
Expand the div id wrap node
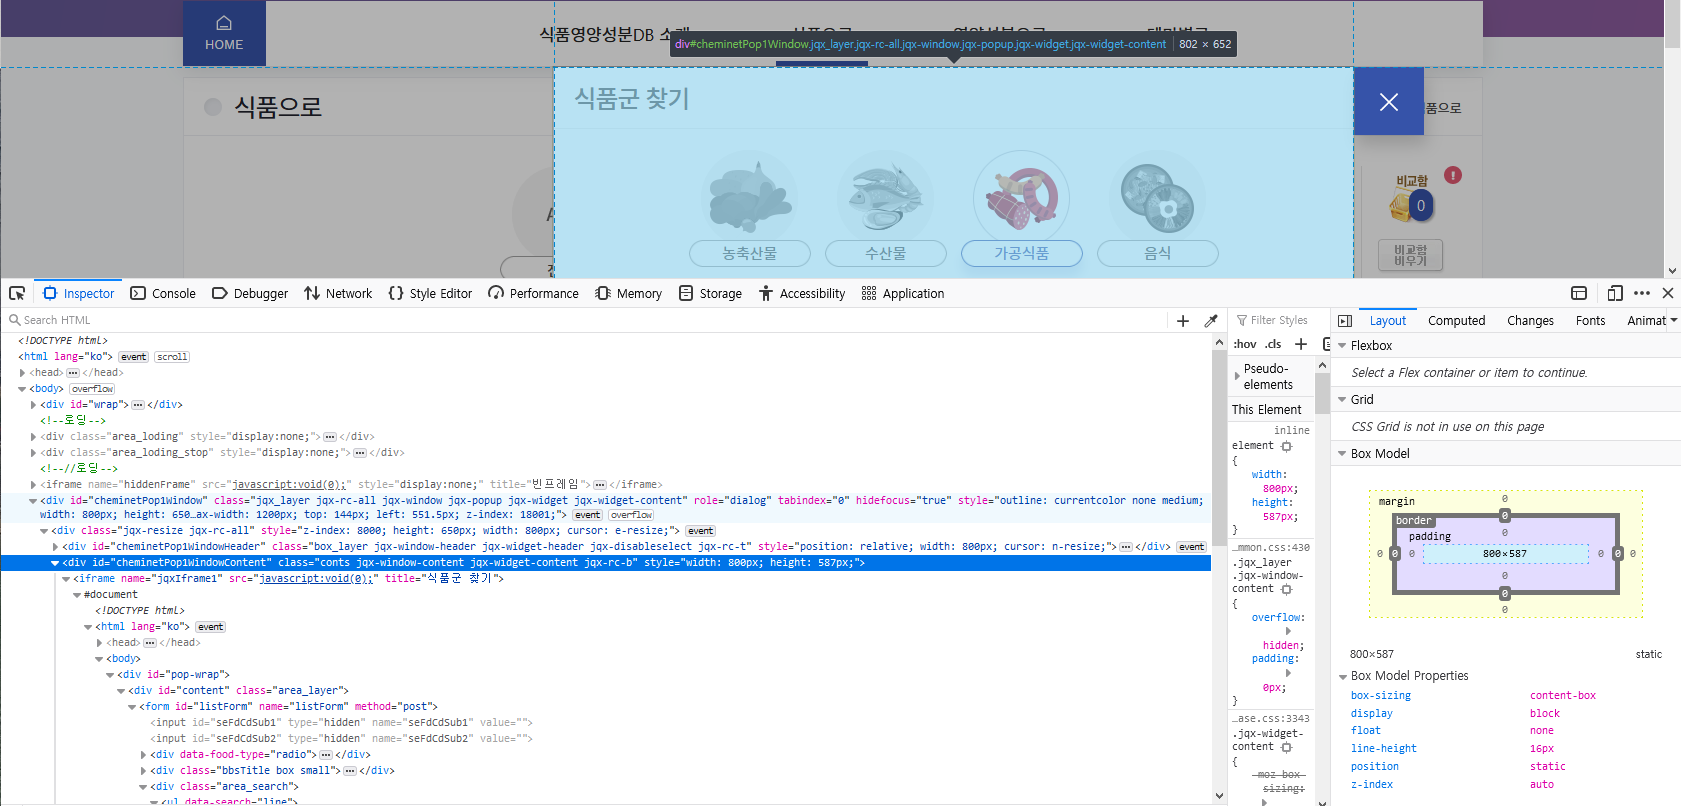33,405
